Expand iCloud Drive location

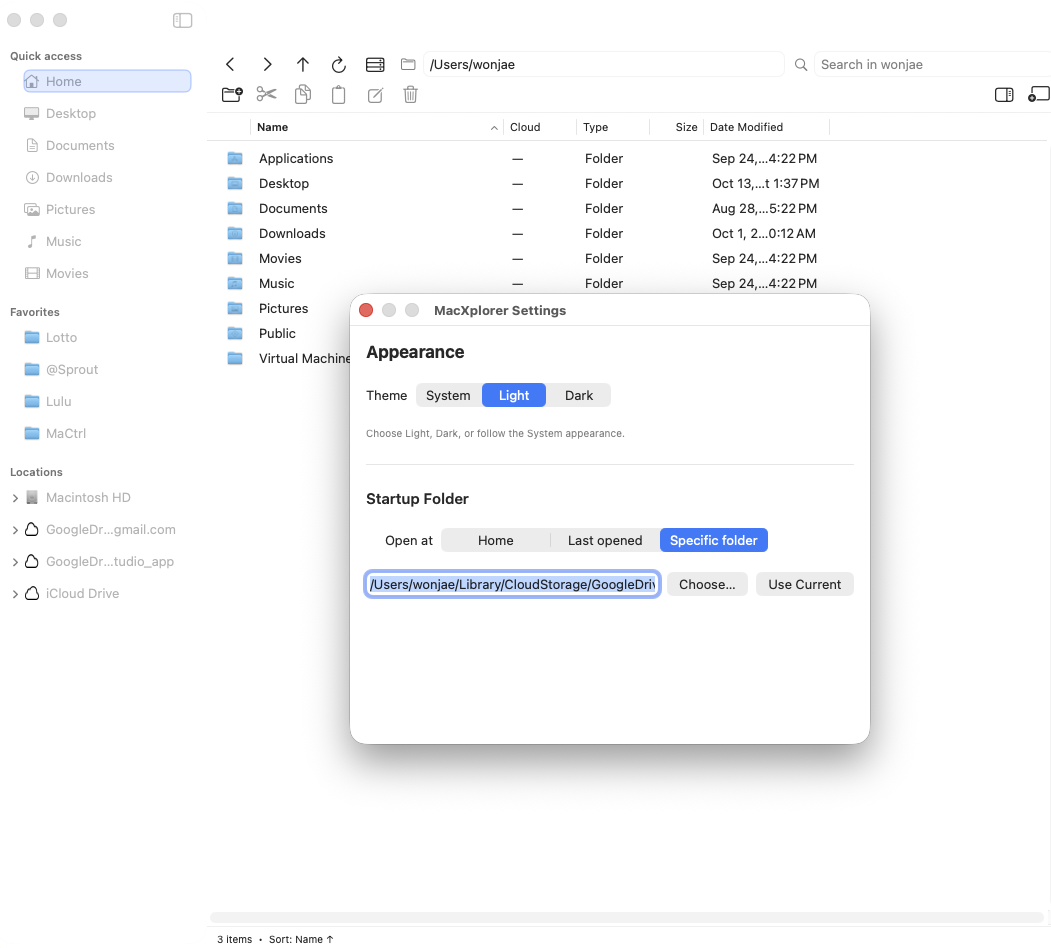pyautogui.click(x=15, y=594)
